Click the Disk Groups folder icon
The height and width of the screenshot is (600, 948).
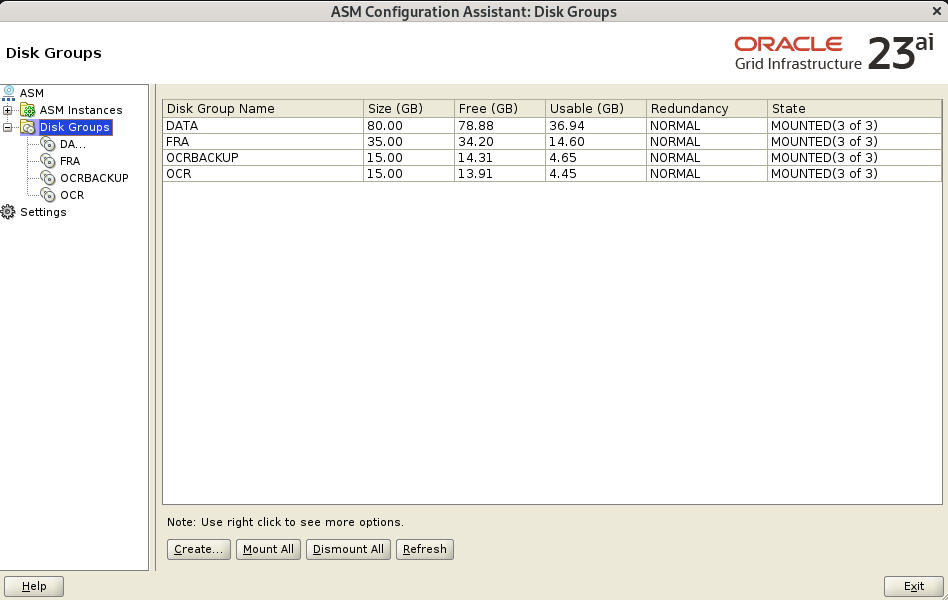coord(28,127)
